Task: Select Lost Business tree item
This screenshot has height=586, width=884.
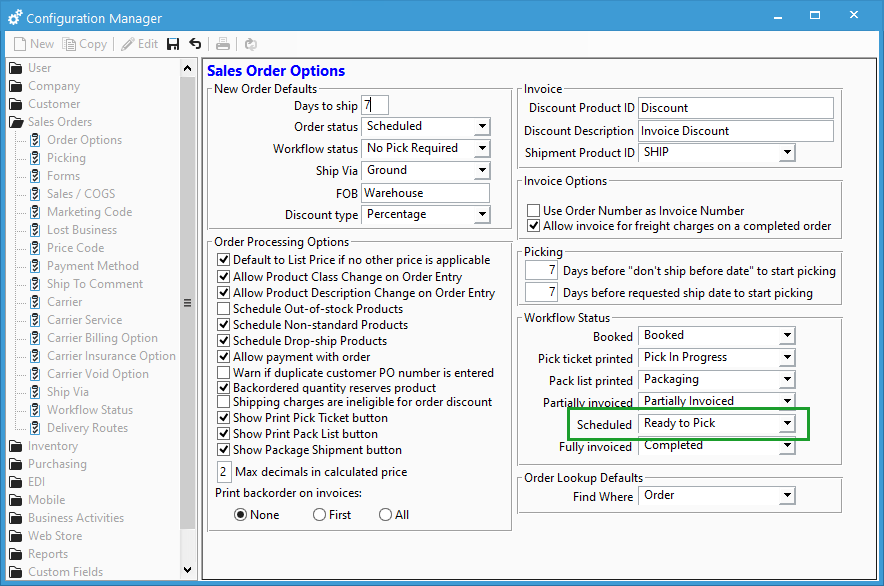Action: click(x=74, y=231)
